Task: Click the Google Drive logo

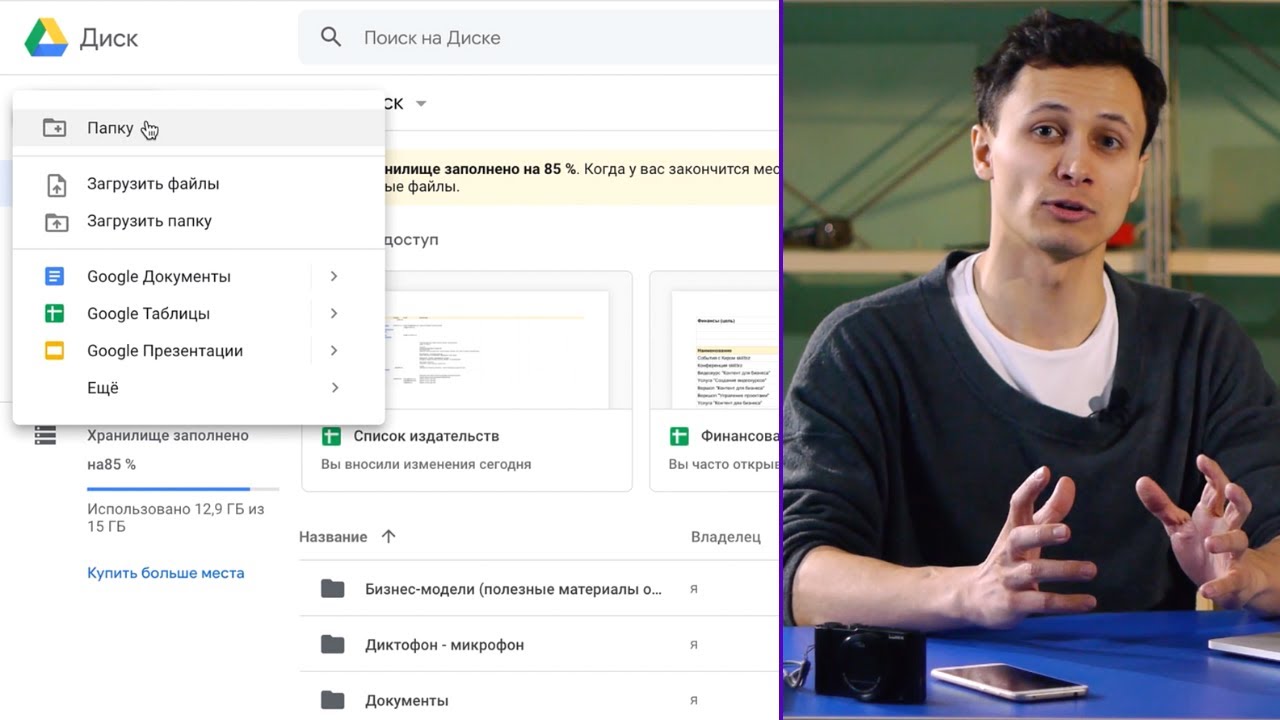Action: coord(46,38)
